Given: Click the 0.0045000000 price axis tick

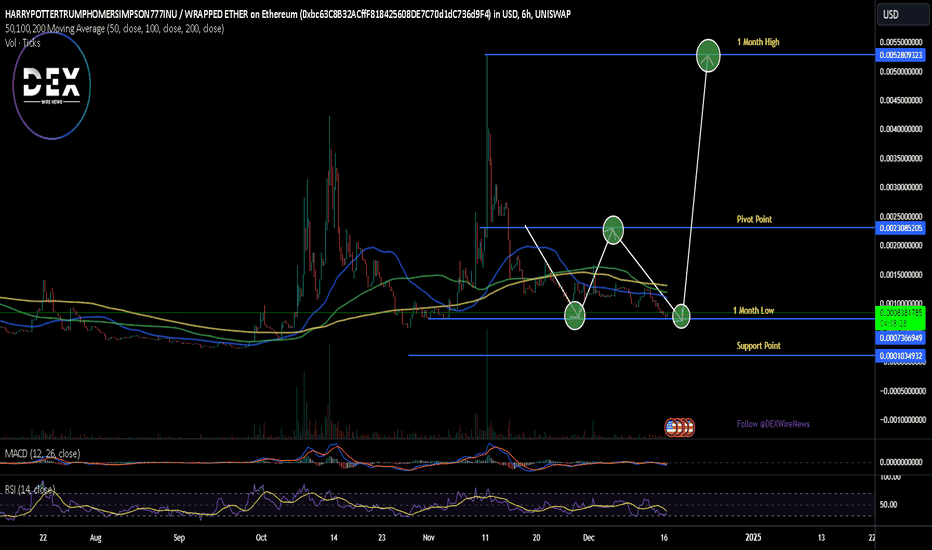Looking at the screenshot, I should pos(901,100).
